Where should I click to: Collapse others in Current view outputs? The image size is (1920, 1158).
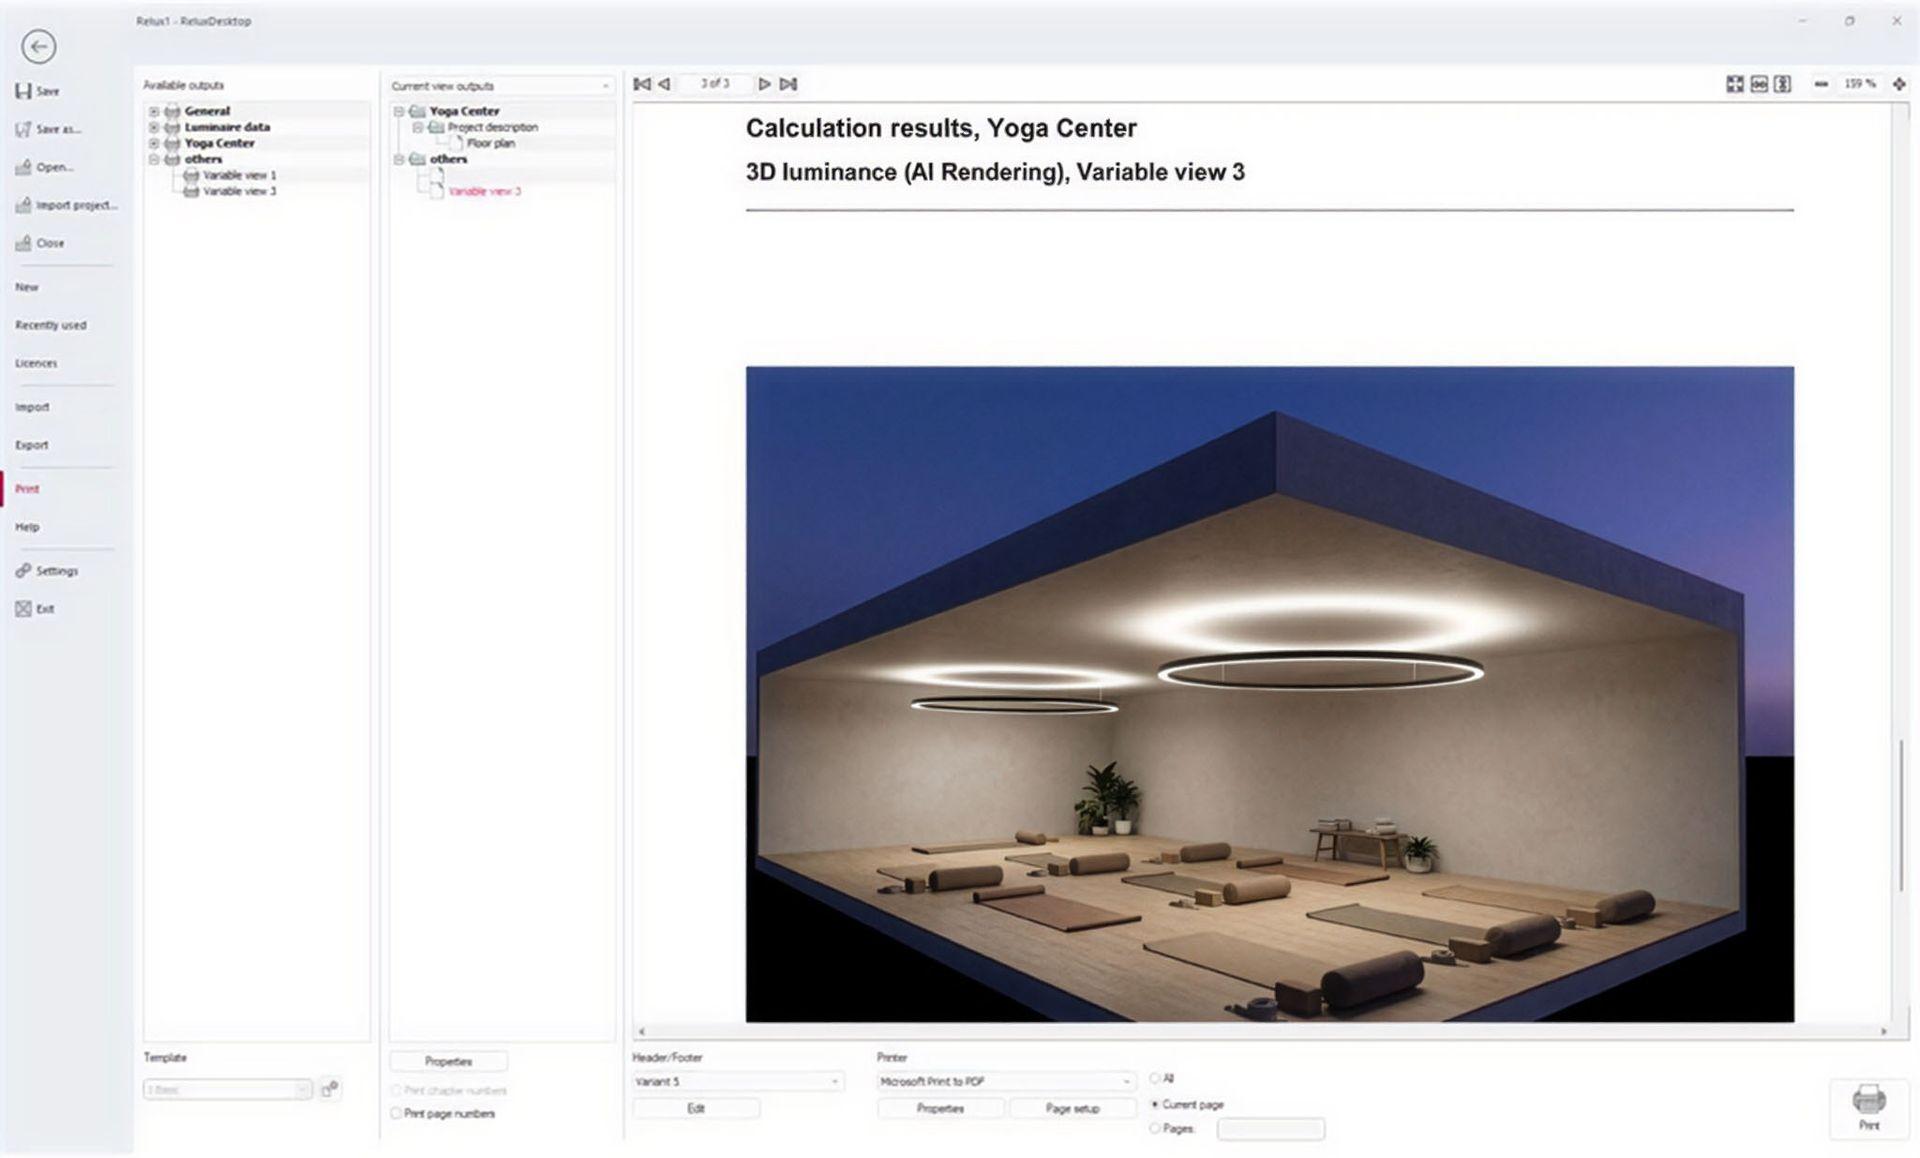(399, 159)
